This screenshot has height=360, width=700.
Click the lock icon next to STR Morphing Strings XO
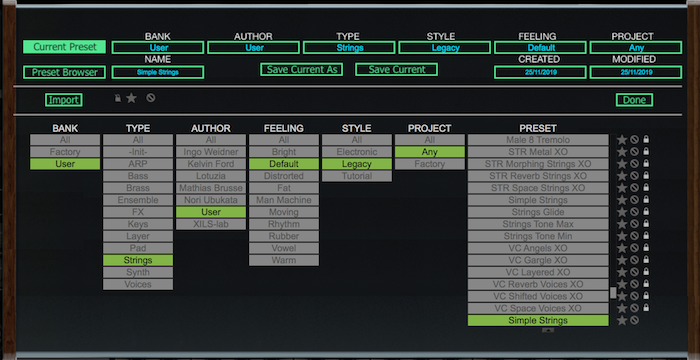click(646, 164)
